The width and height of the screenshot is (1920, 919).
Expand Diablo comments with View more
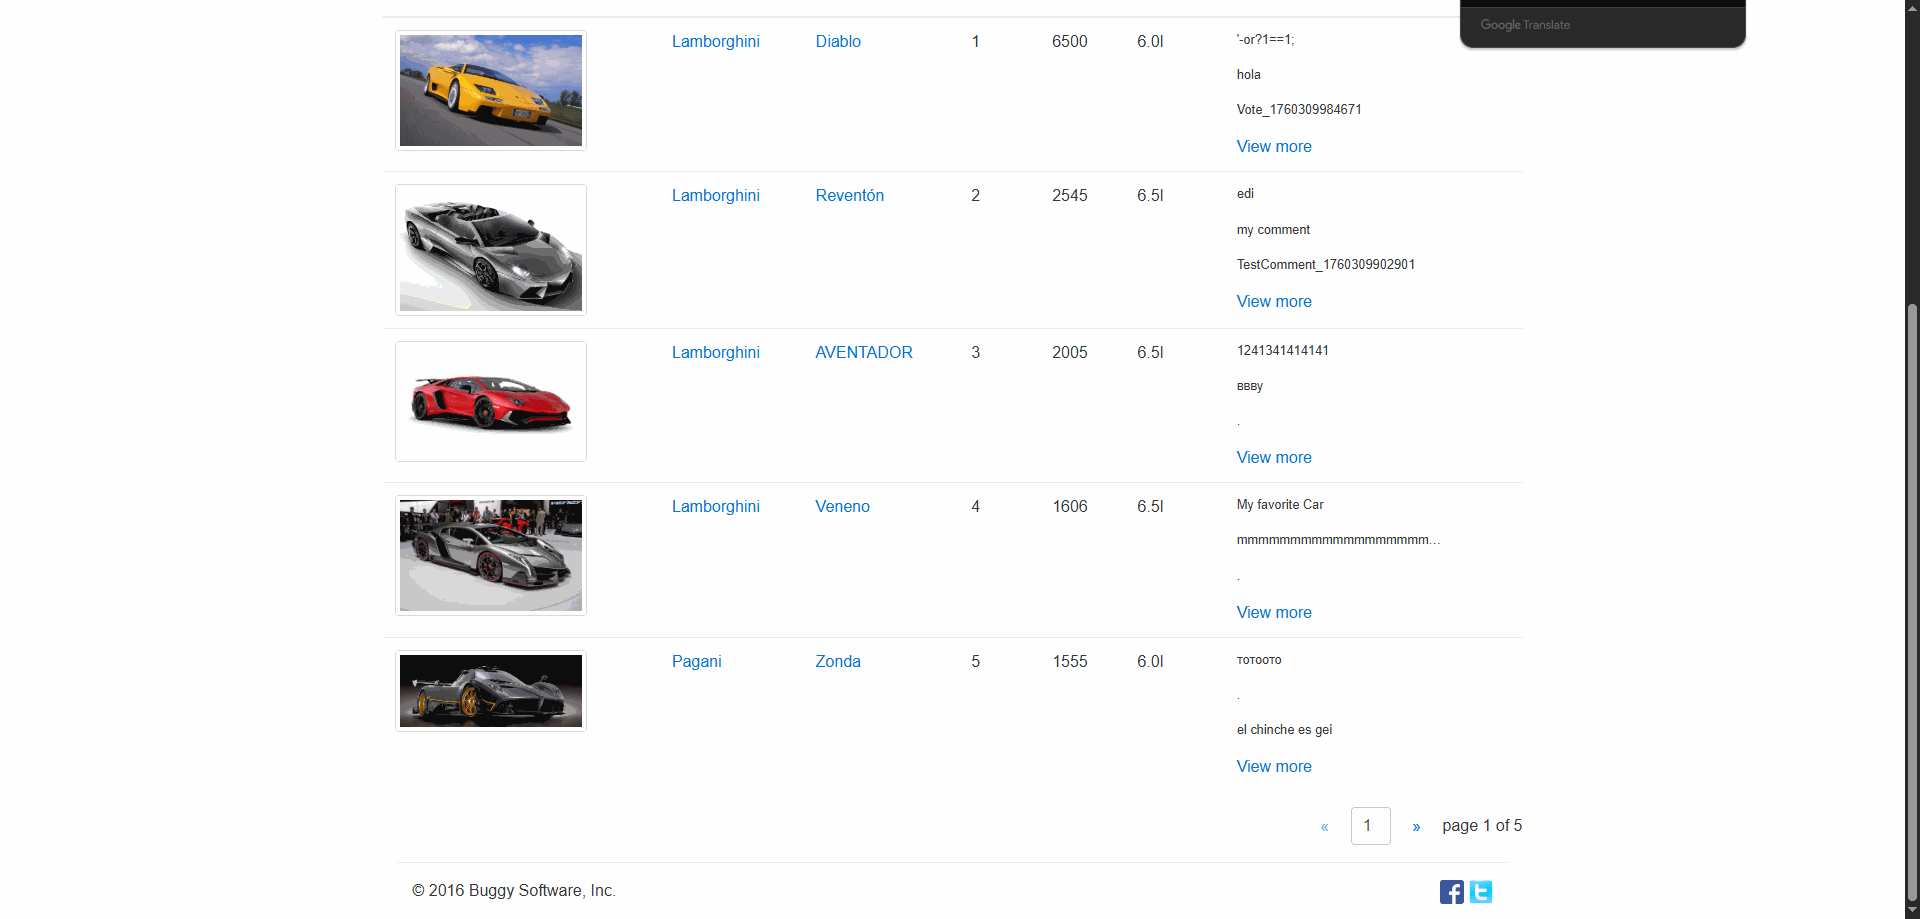[1273, 147]
